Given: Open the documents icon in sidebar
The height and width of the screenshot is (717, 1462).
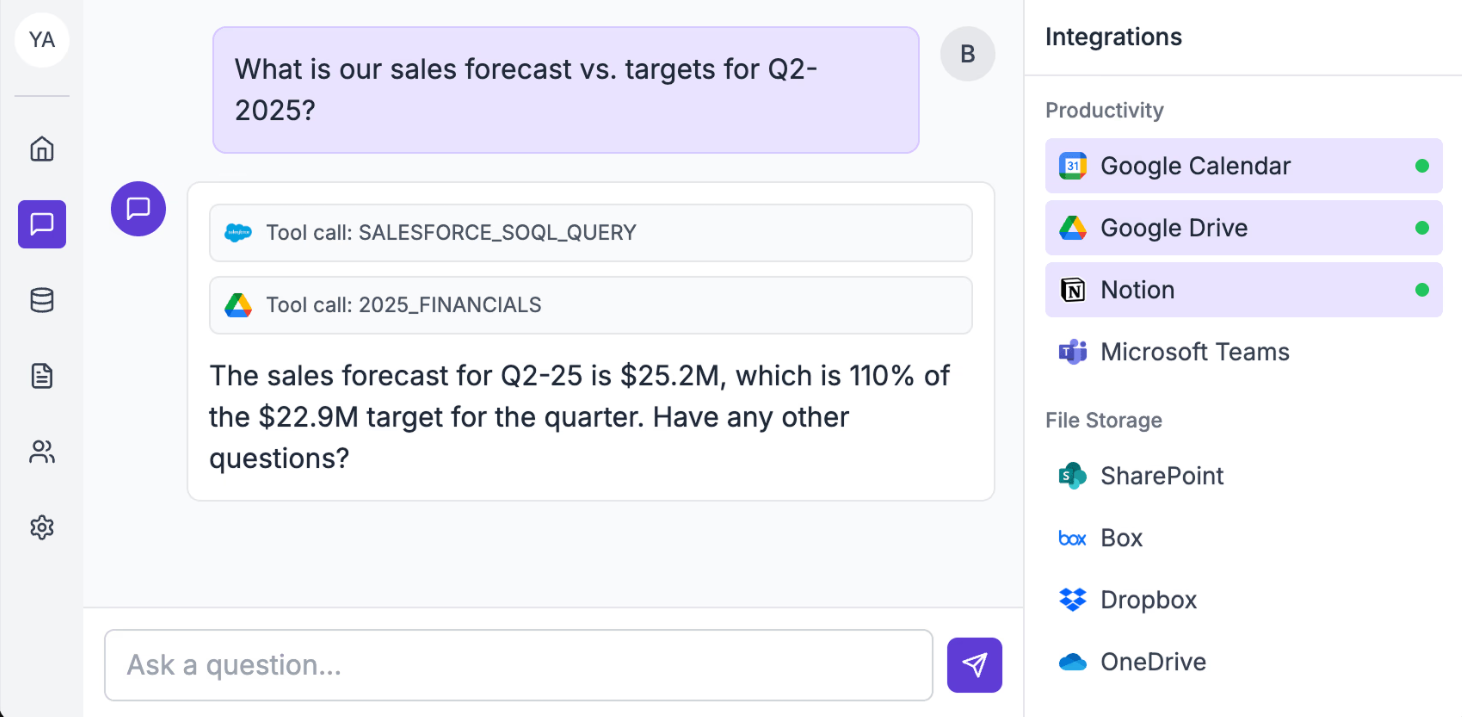Looking at the screenshot, I should (x=42, y=376).
